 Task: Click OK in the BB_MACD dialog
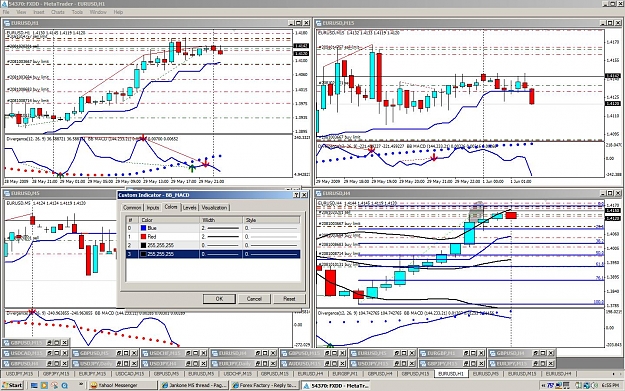click(219, 299)
